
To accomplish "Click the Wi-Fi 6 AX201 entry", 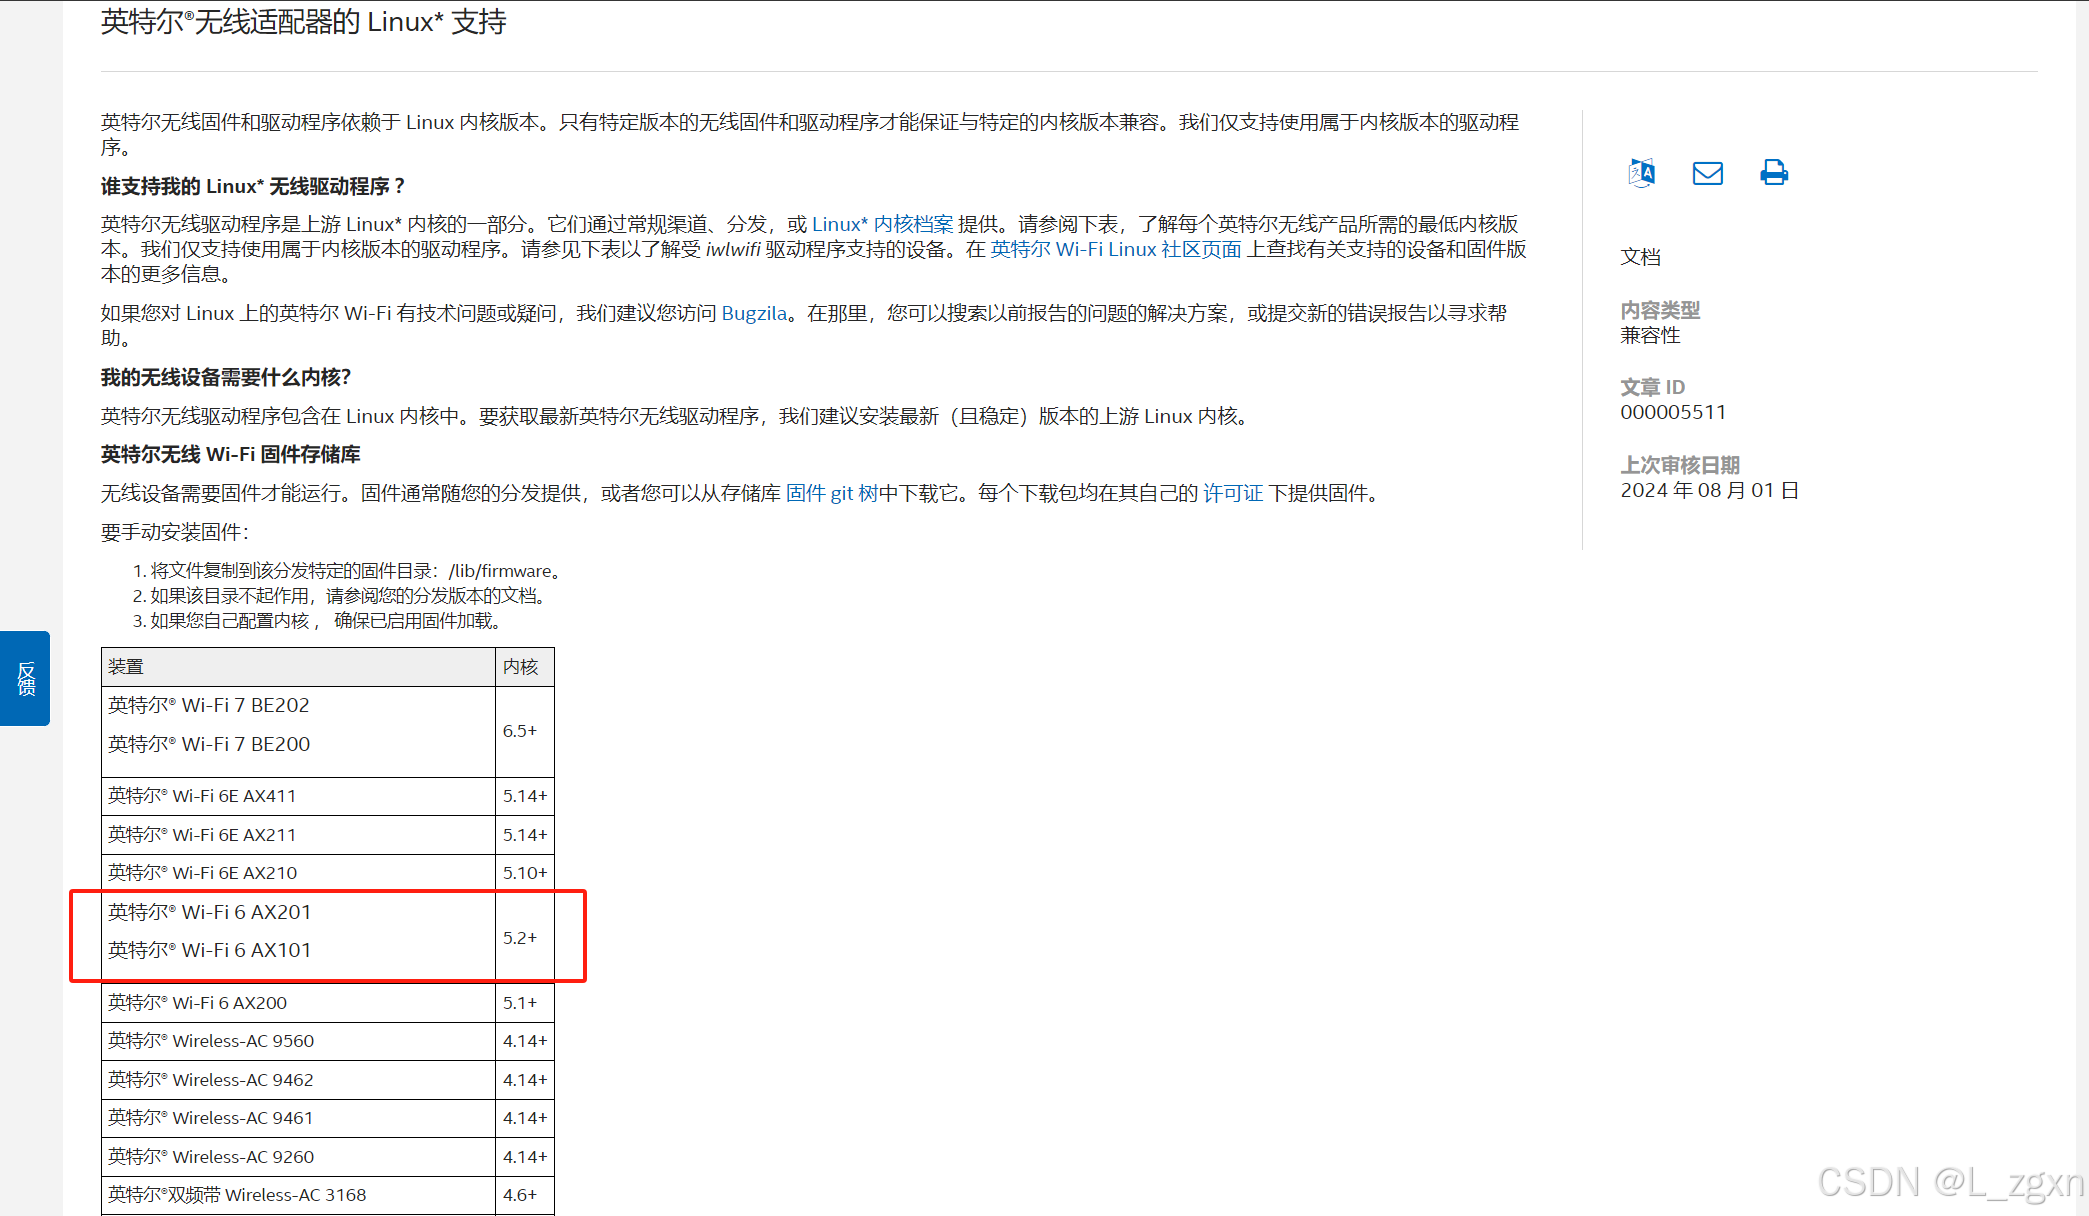I will [x=210, y=912].
